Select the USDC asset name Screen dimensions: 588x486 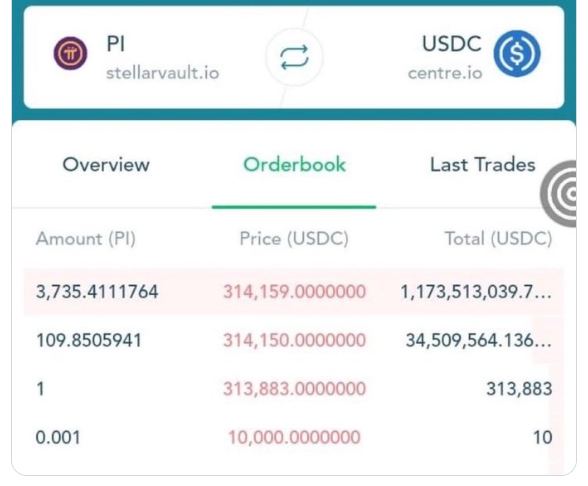tap(452, 44)
